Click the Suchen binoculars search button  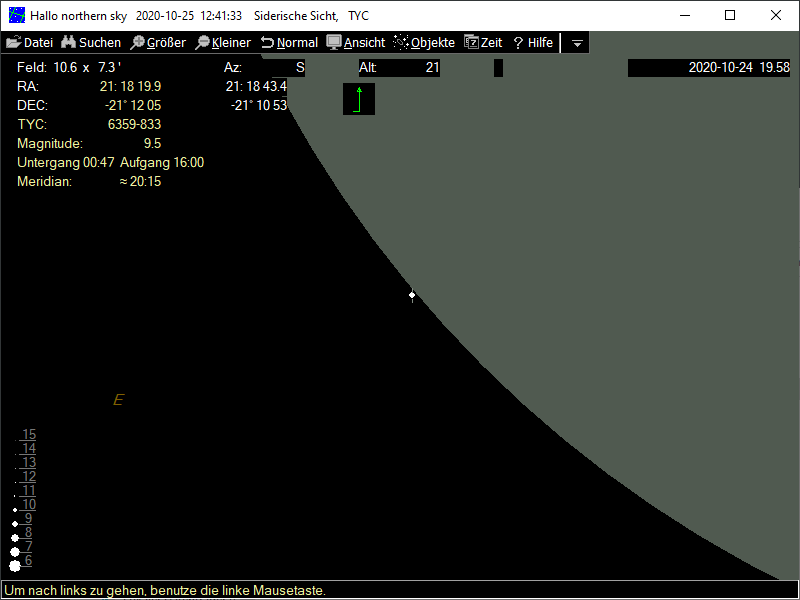(91, 43)
